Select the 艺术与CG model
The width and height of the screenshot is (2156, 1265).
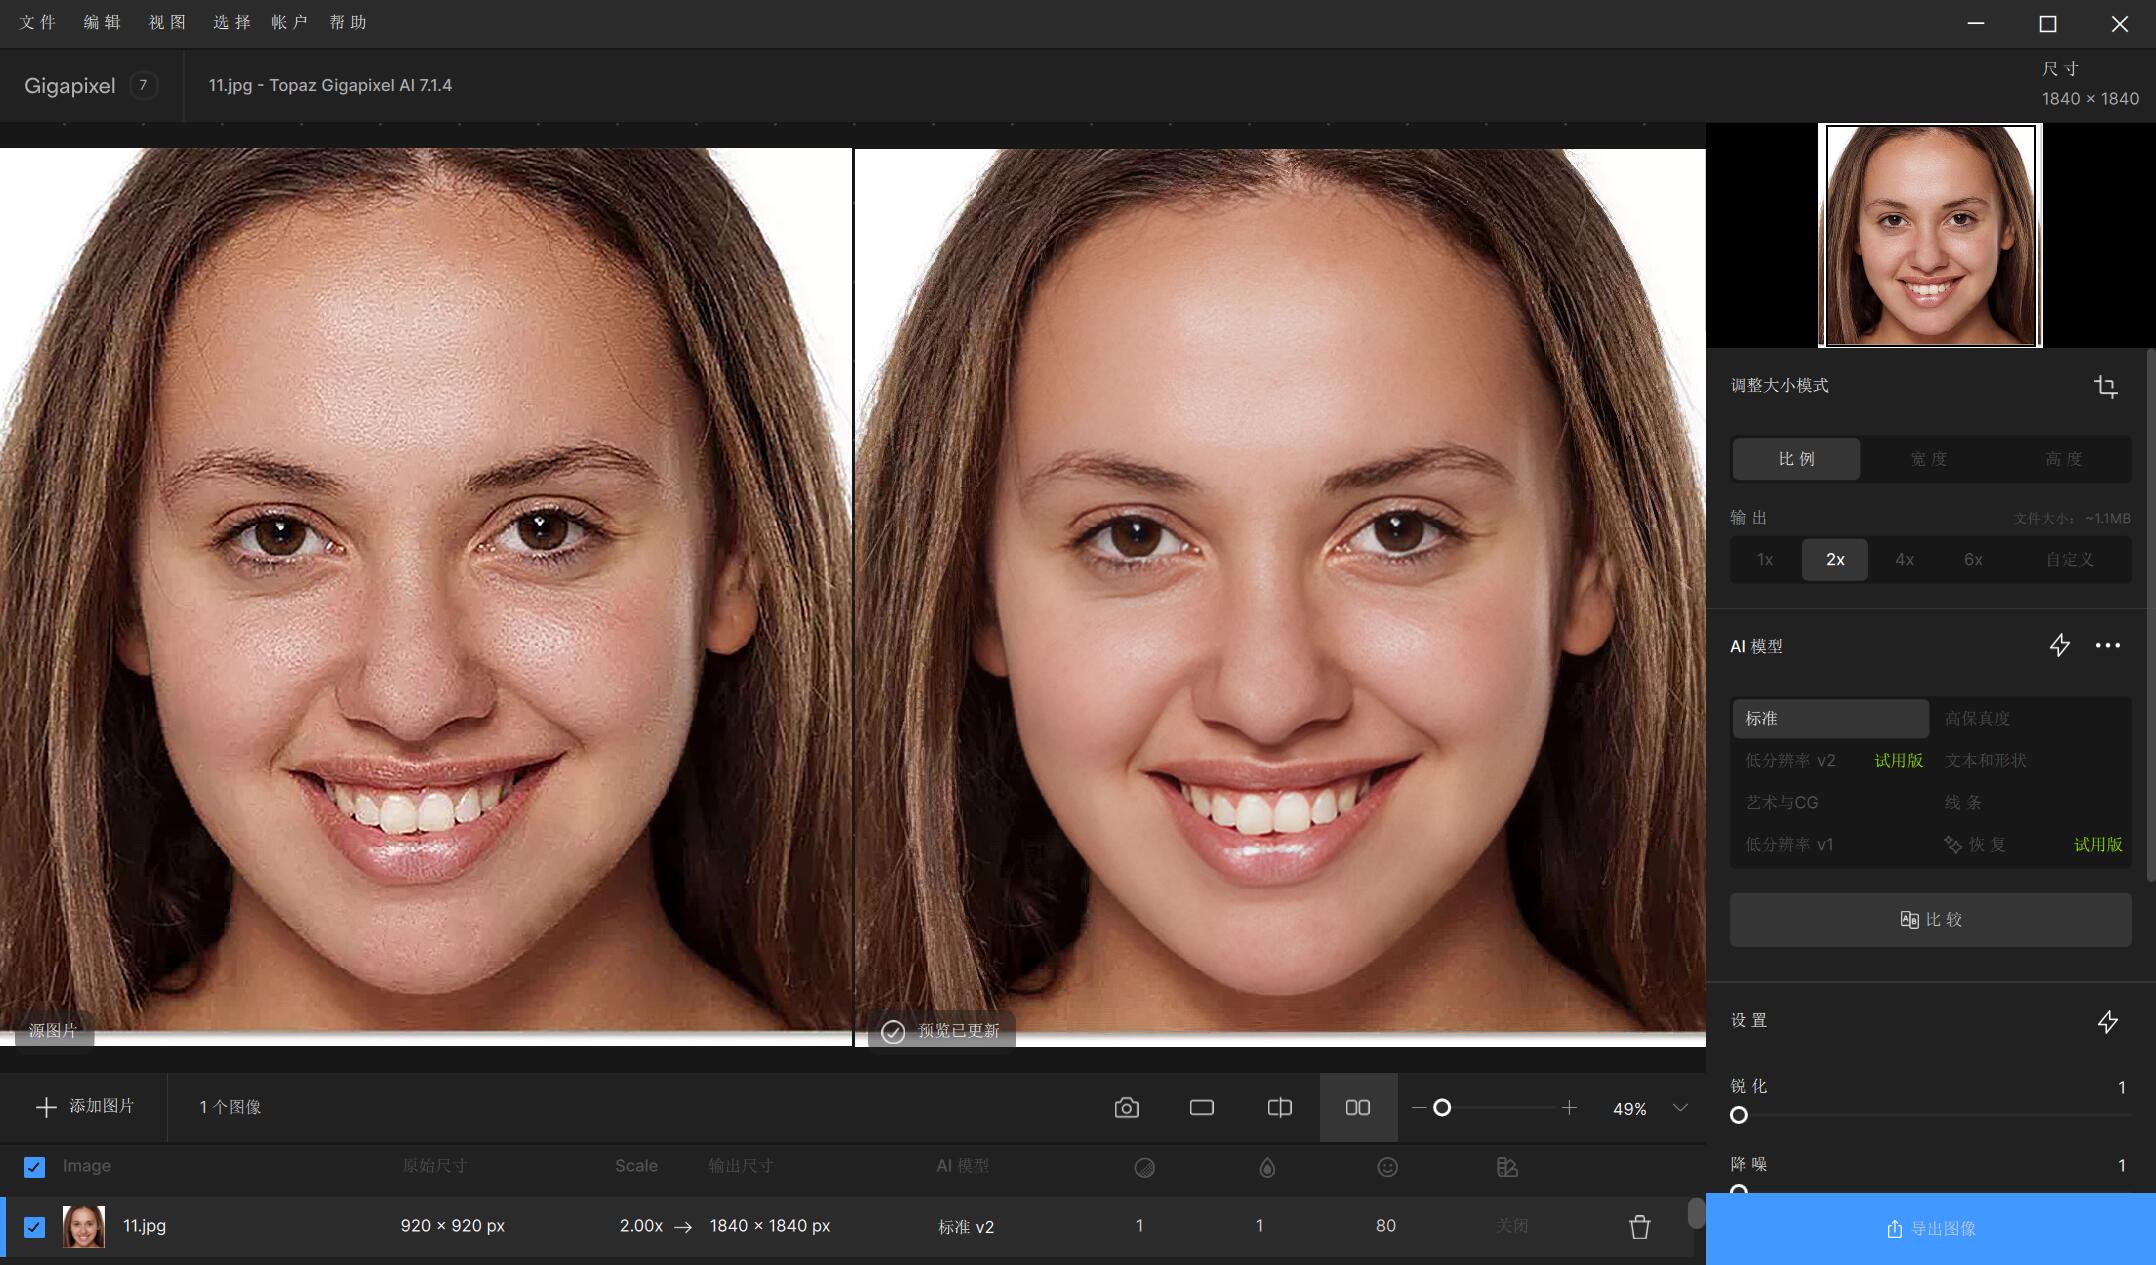tap(1782, 802)
